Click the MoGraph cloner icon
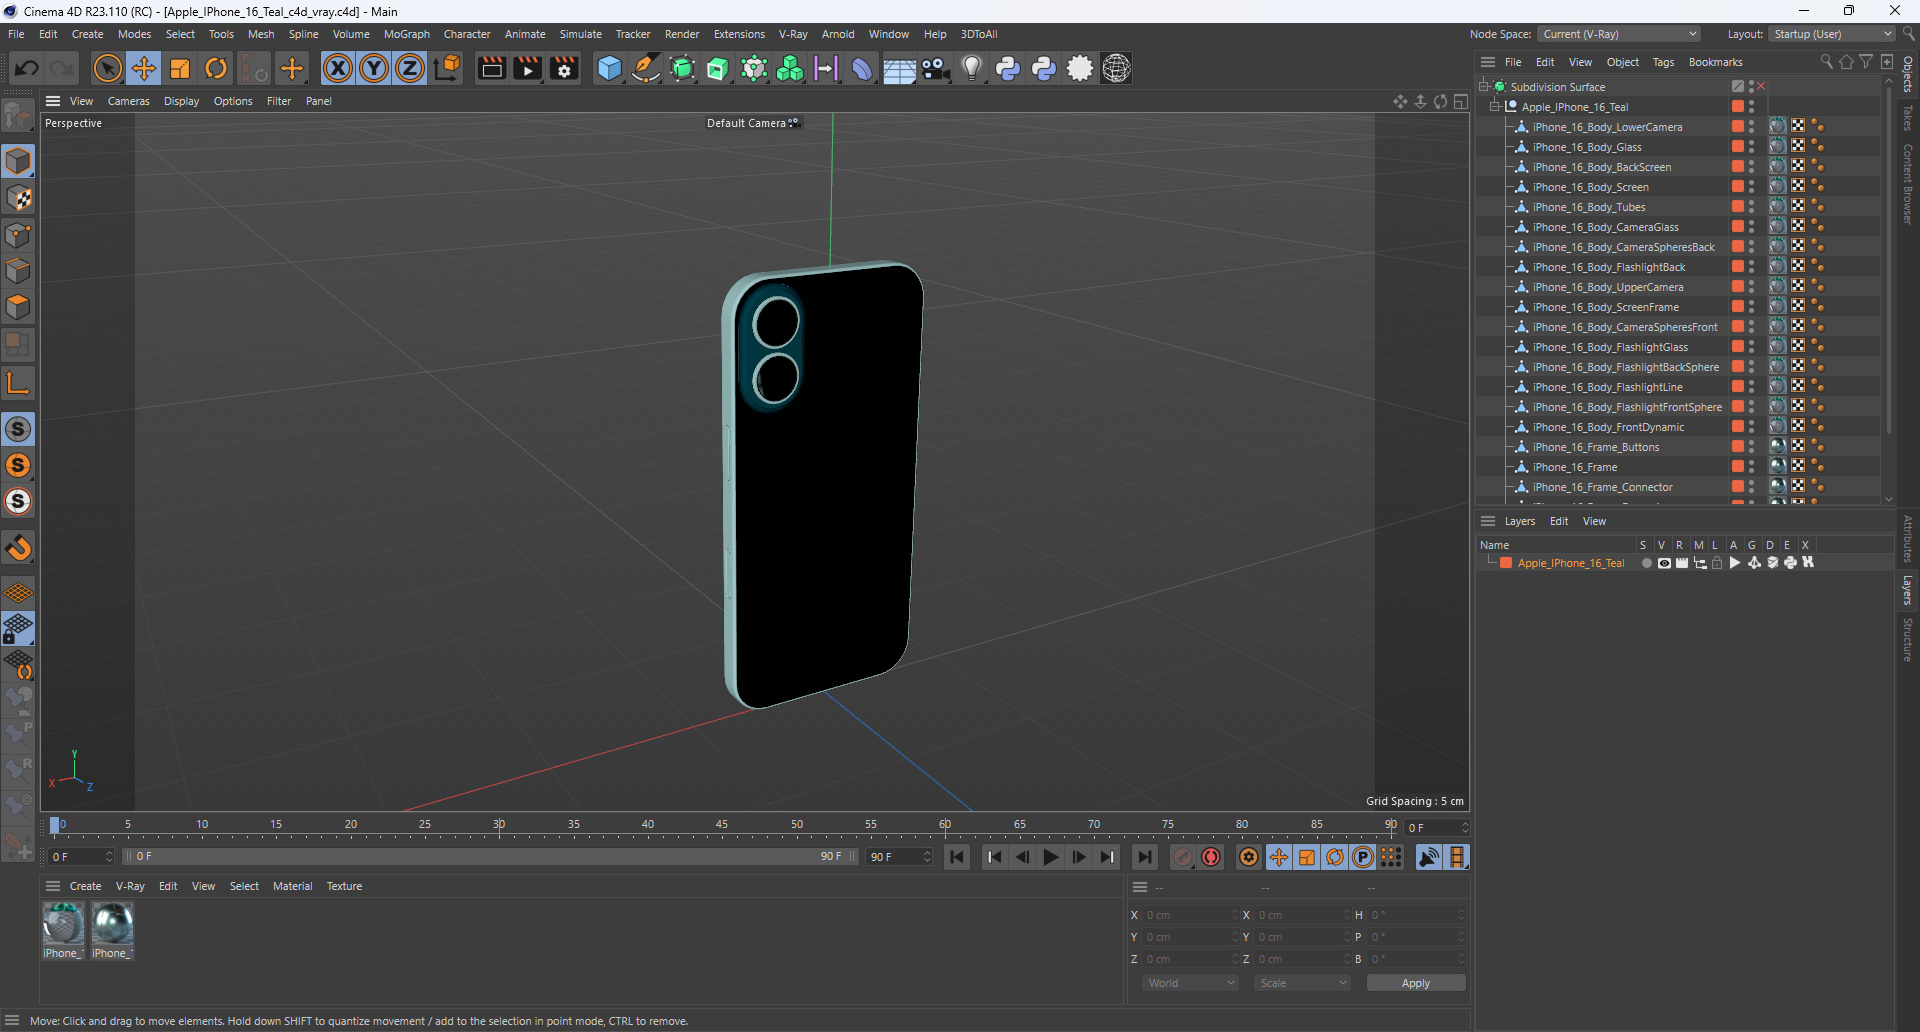Screen dimensions: 1920x1032 (790, 68)
